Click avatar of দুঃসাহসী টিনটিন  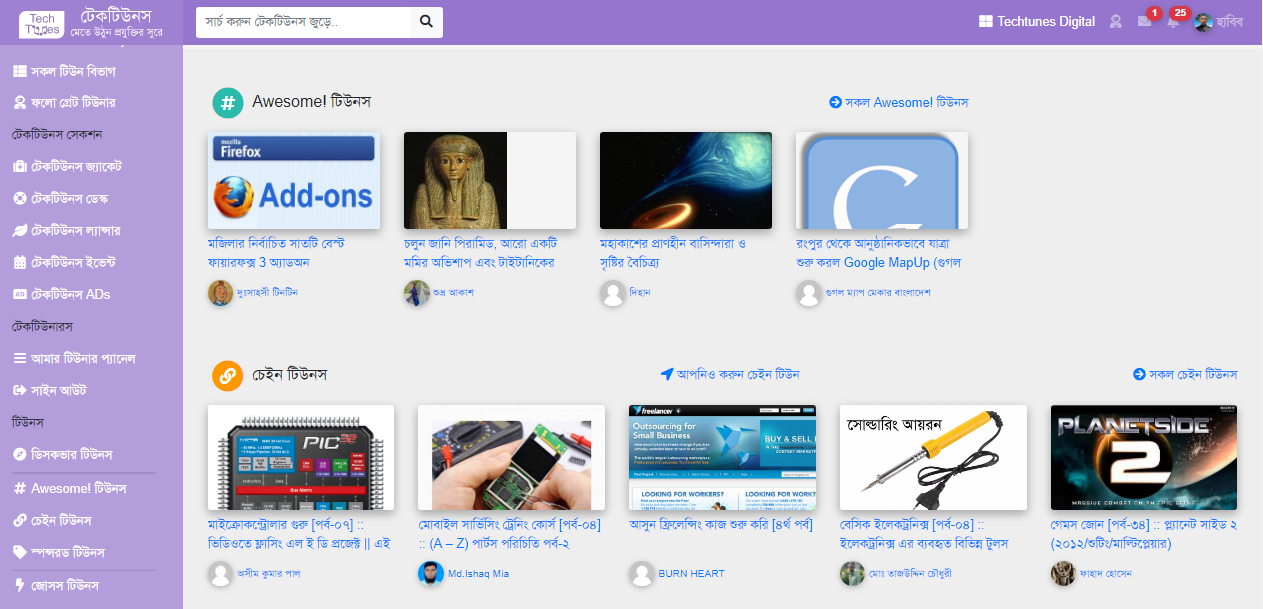coord(220,293)
